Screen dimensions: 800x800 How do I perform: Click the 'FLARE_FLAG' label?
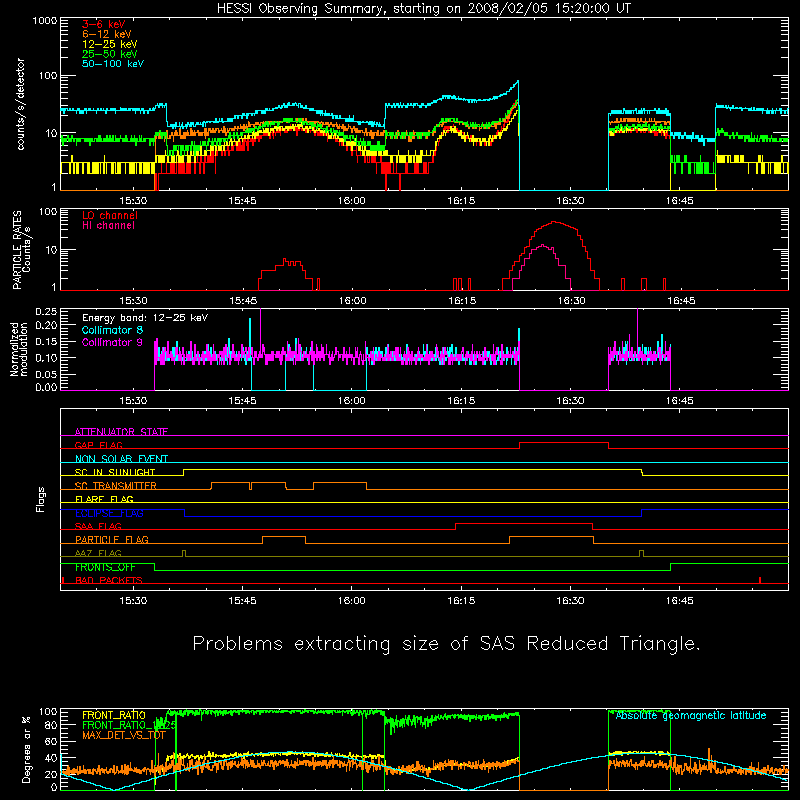coord(104,499)
